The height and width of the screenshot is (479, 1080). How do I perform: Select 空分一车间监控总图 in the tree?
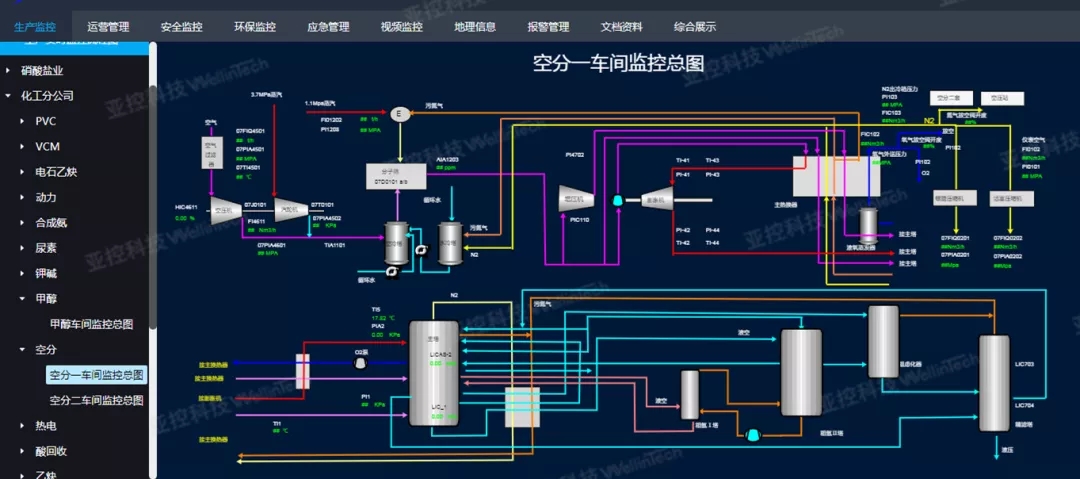coord(96,375)
